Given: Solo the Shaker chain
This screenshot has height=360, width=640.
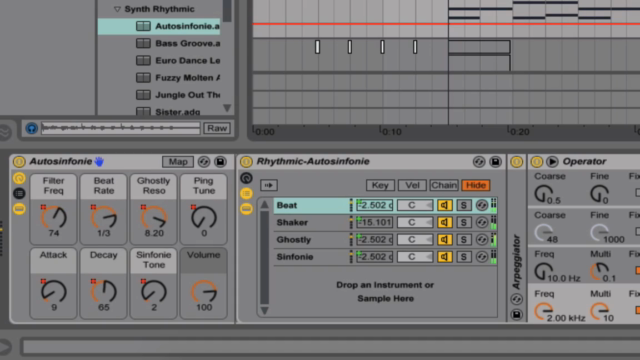Looking at the screenshot, I should click(x=463, y=222).
